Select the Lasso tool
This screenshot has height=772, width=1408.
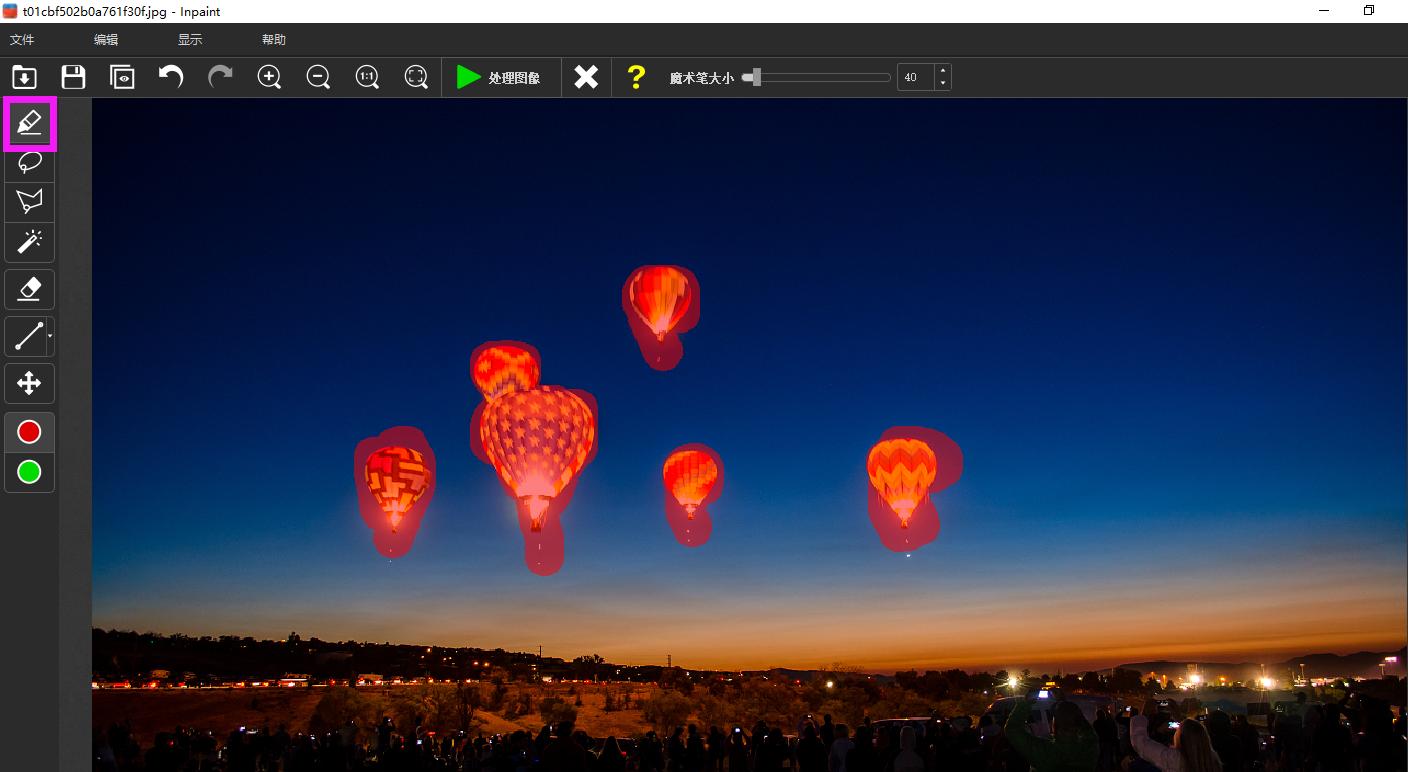[29, 162]
